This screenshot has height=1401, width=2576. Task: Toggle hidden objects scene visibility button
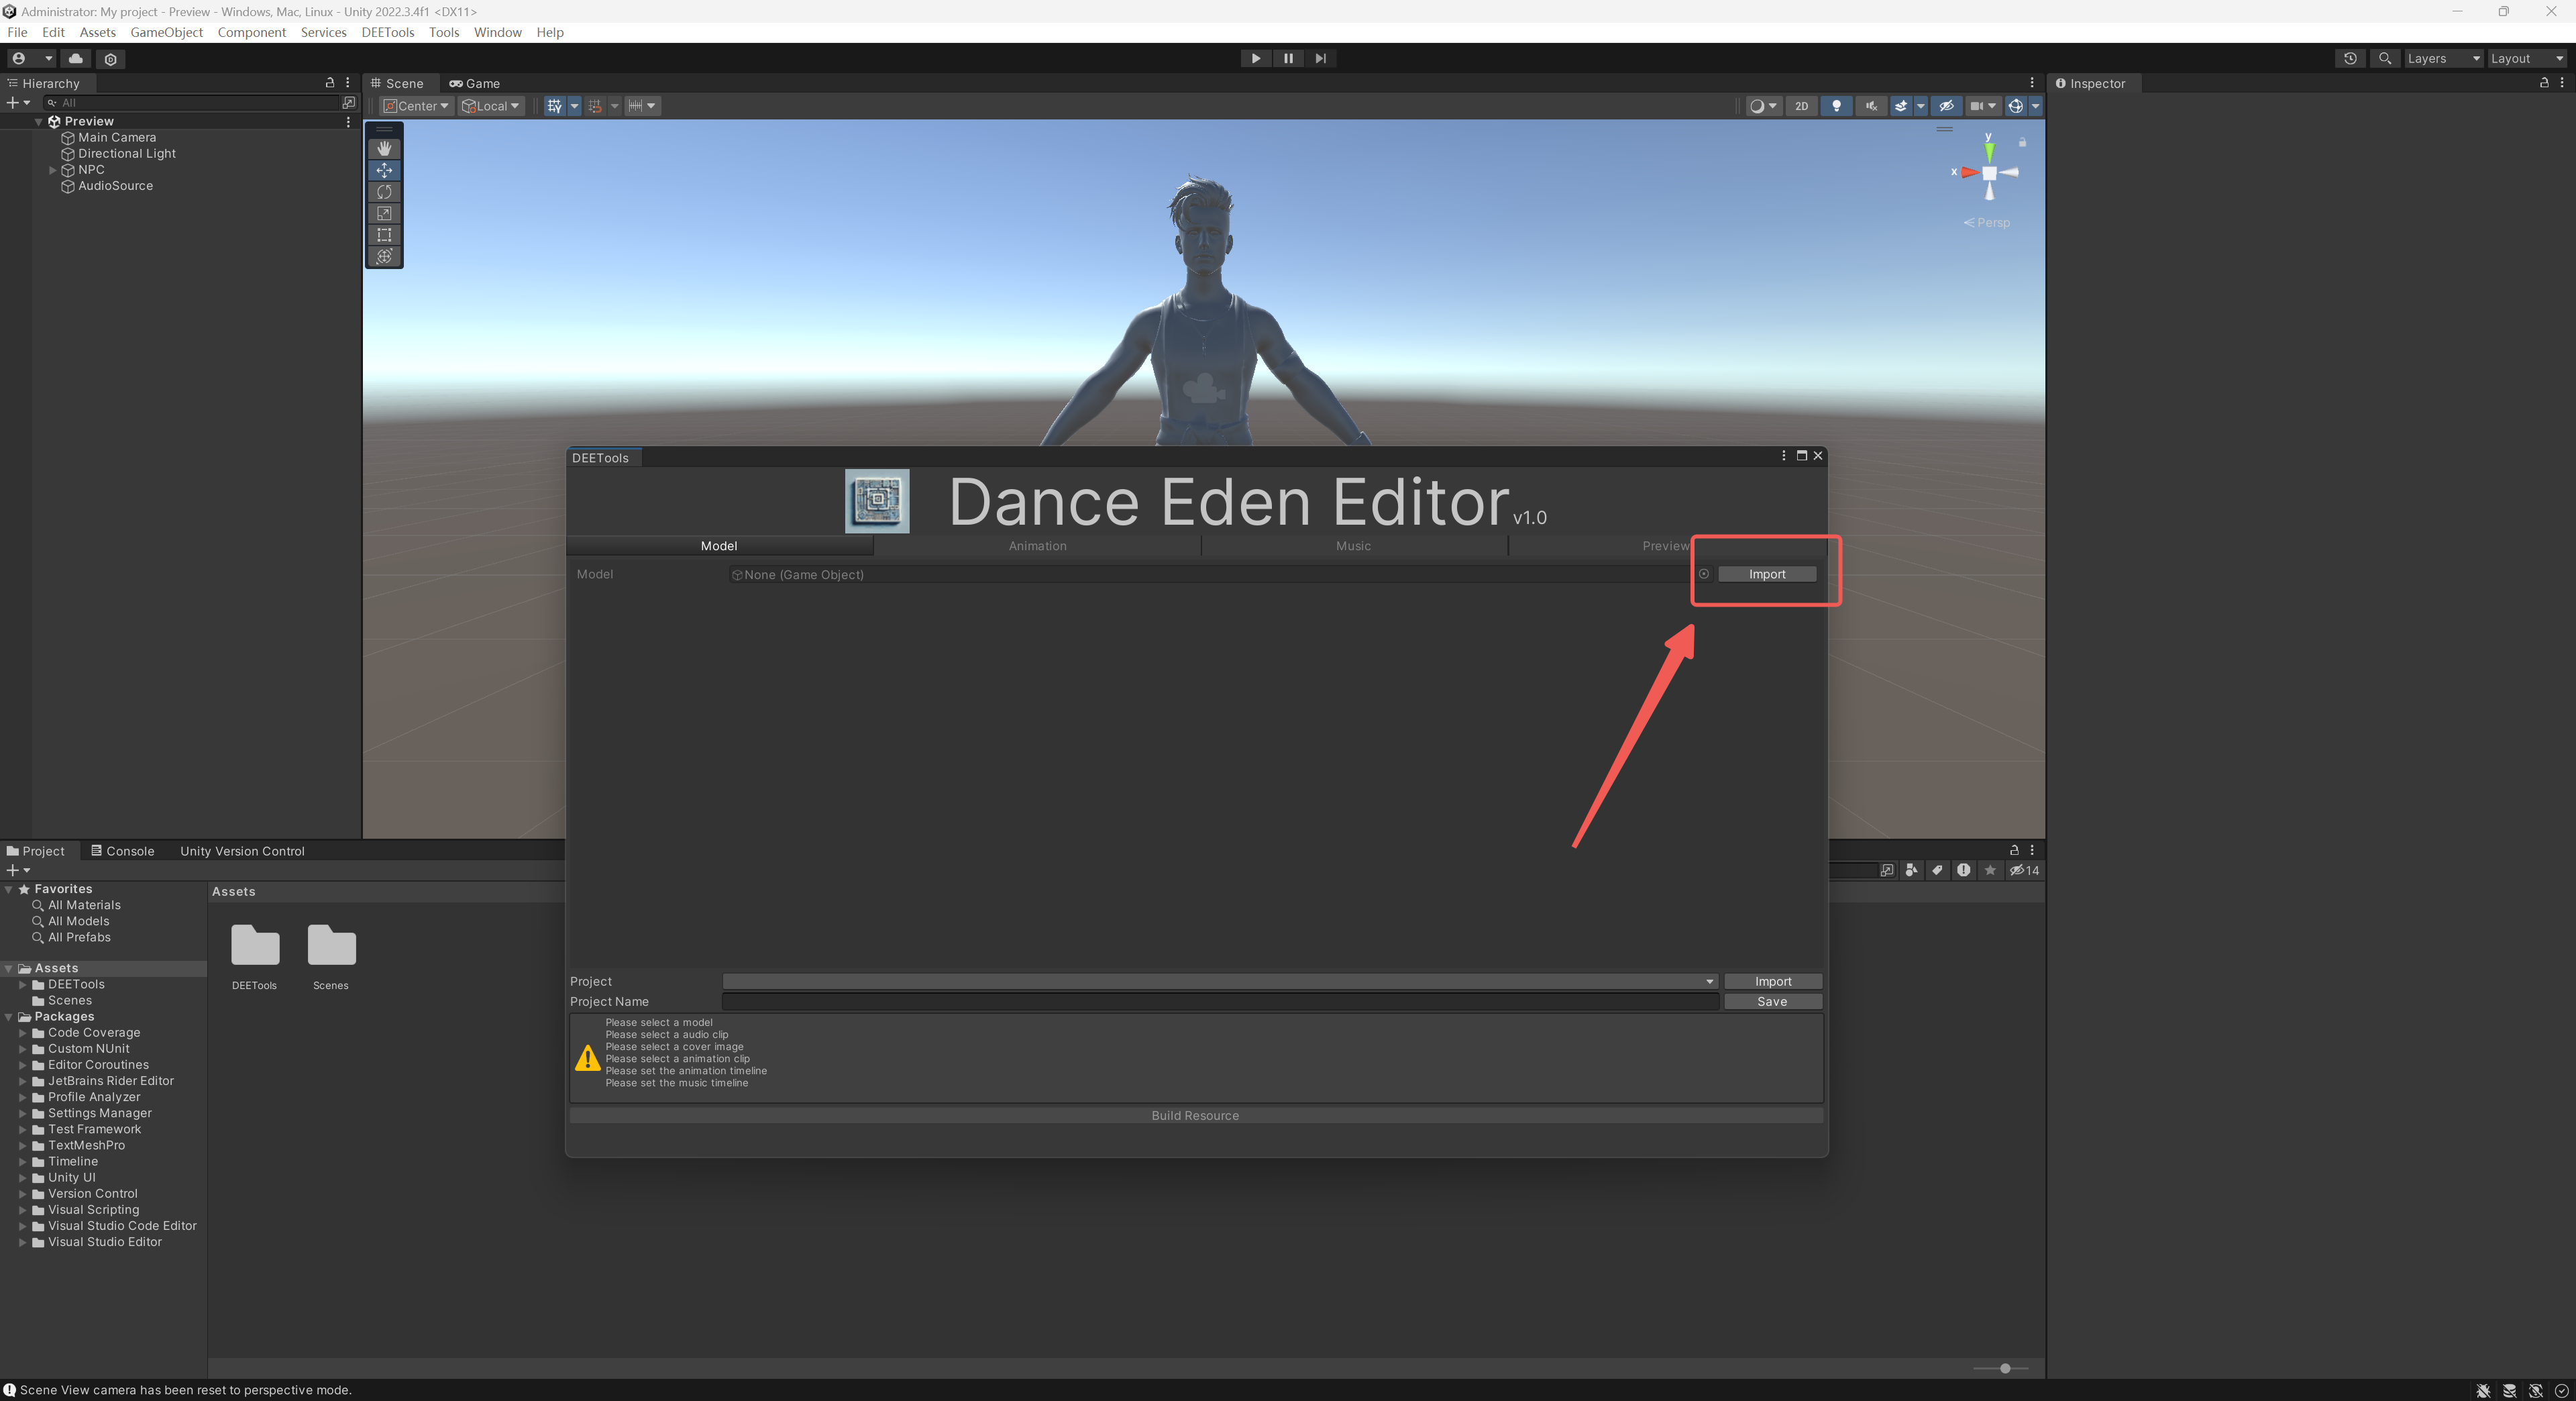click(x=1946, y=106)
